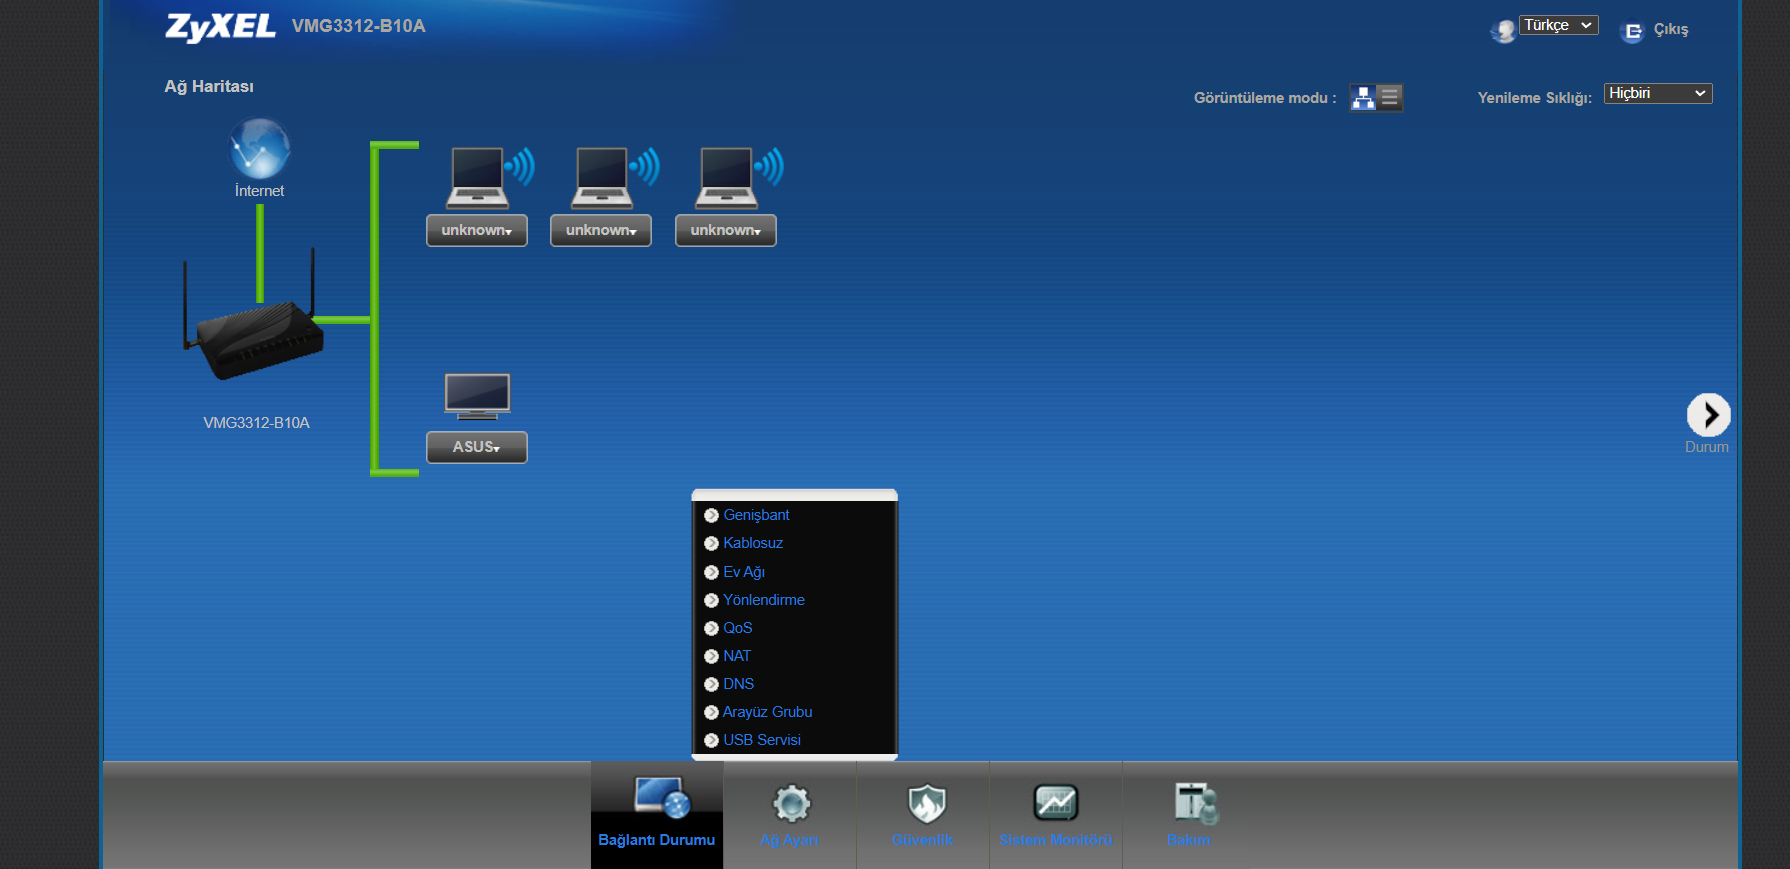The height and width of the screenshot is (869, 1790).
Task: Click the İnternet label under the globe
Action: [260, 191]
